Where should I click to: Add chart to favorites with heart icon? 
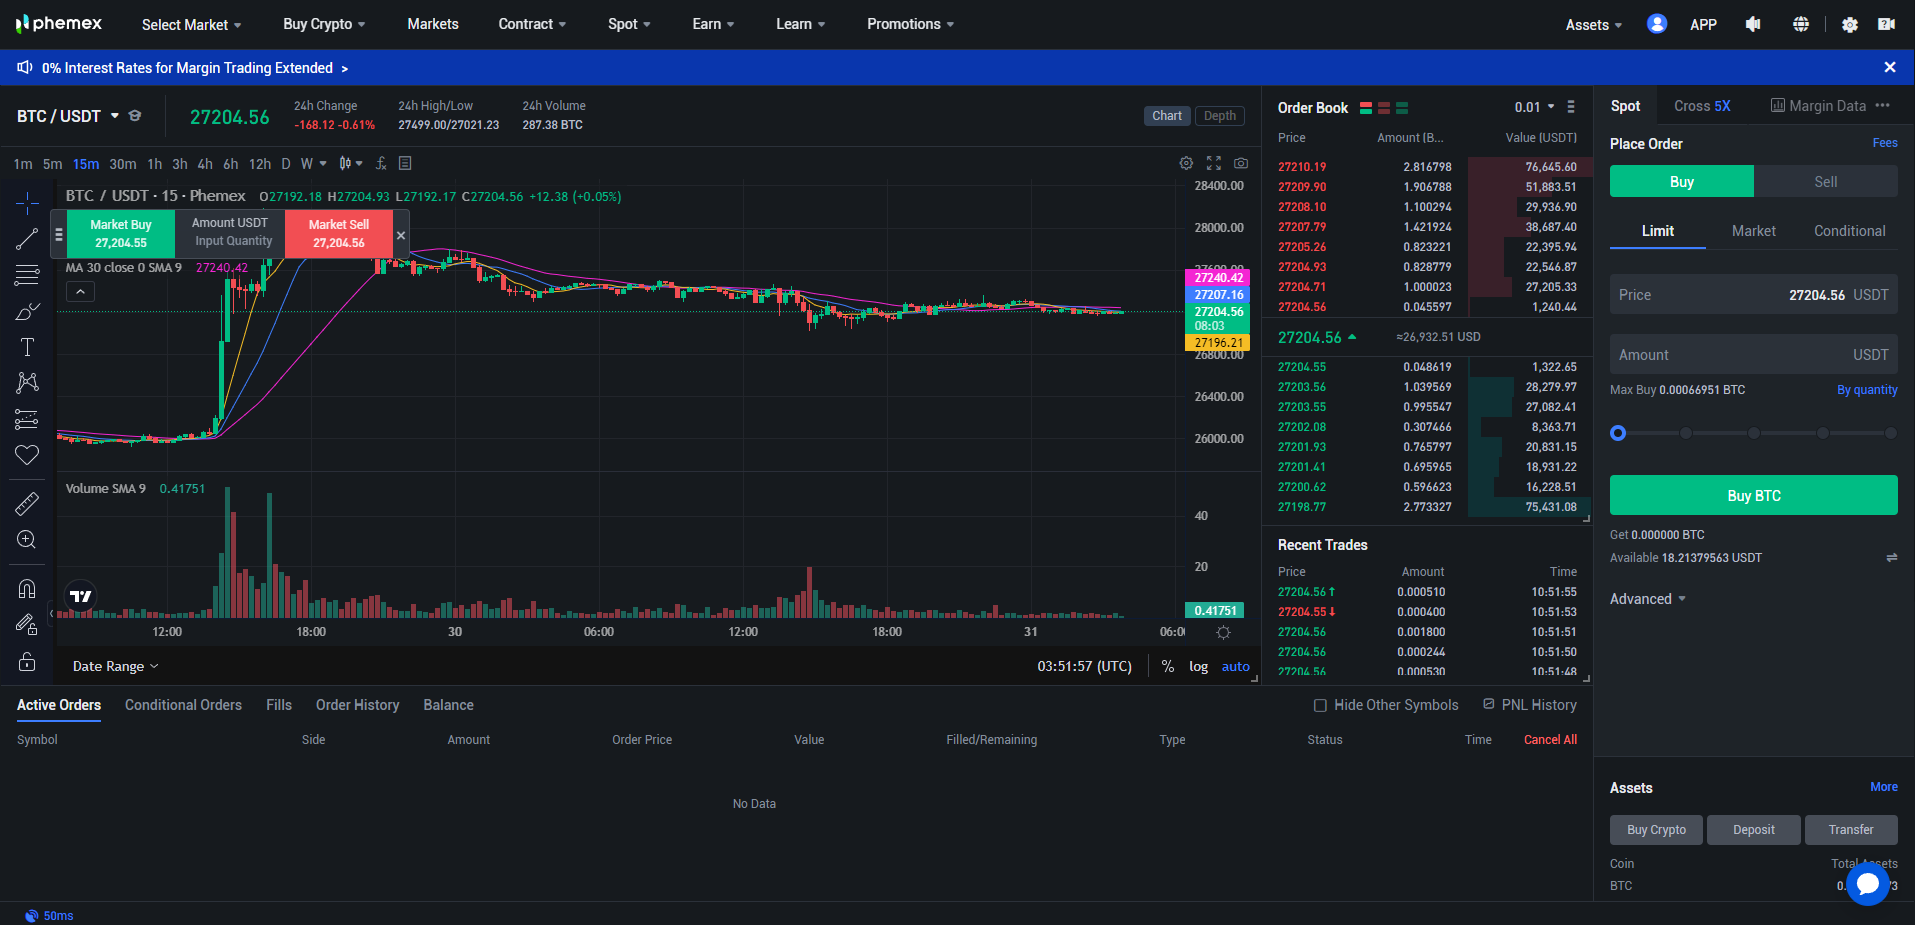(27, 455)
